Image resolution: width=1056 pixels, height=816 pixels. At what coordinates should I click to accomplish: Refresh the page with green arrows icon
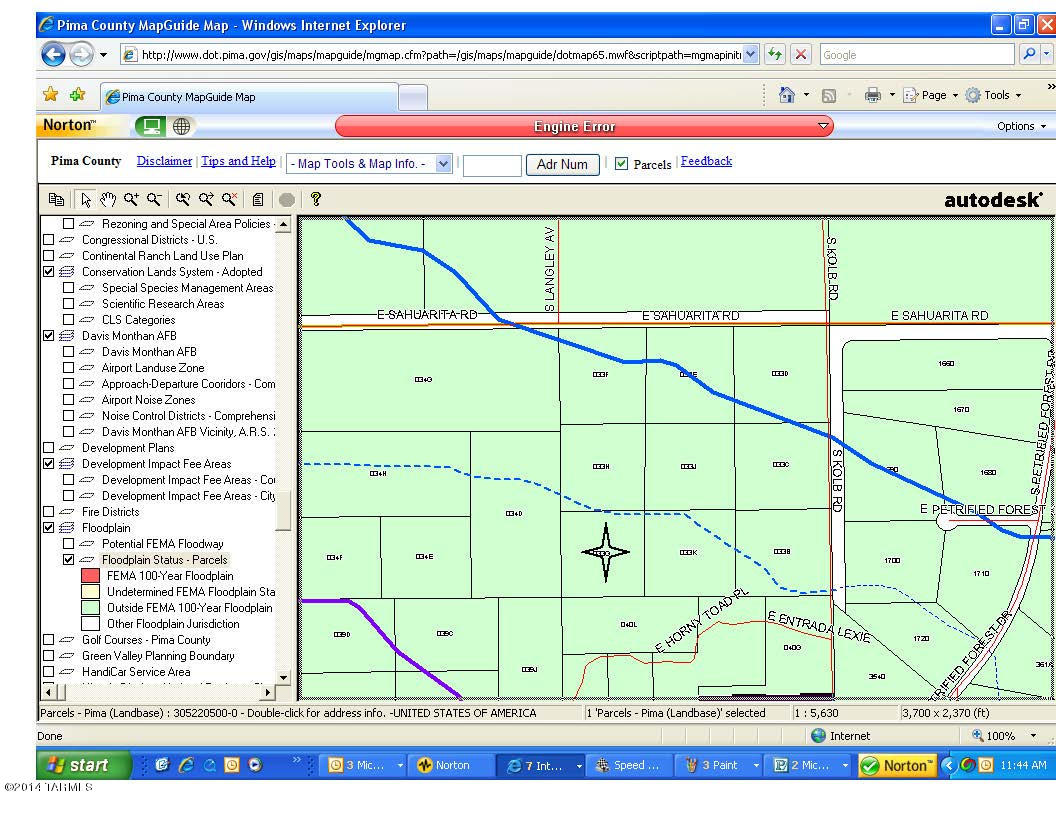click(775, 55)
